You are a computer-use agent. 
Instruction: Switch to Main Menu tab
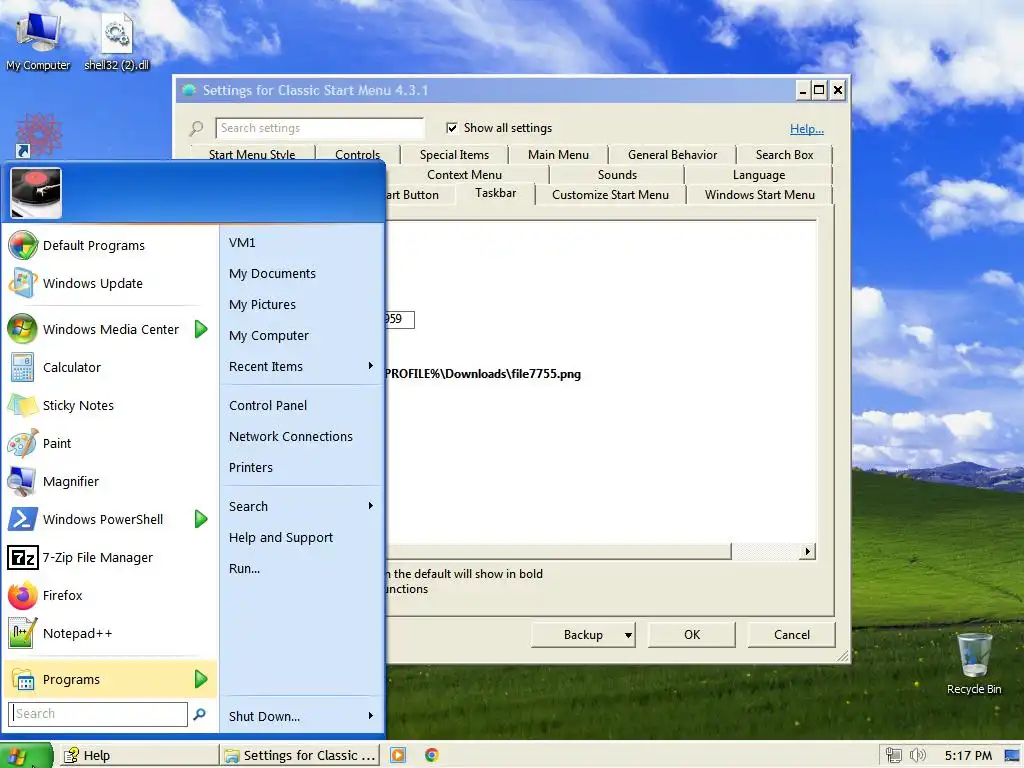[558, 155]
